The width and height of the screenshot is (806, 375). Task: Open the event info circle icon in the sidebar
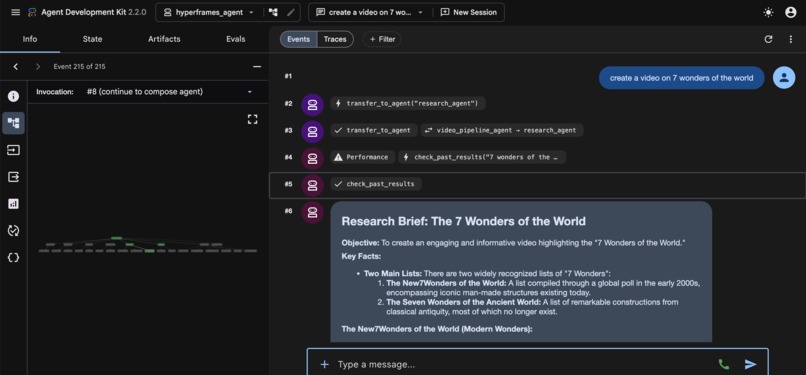[x=13, y=96]
